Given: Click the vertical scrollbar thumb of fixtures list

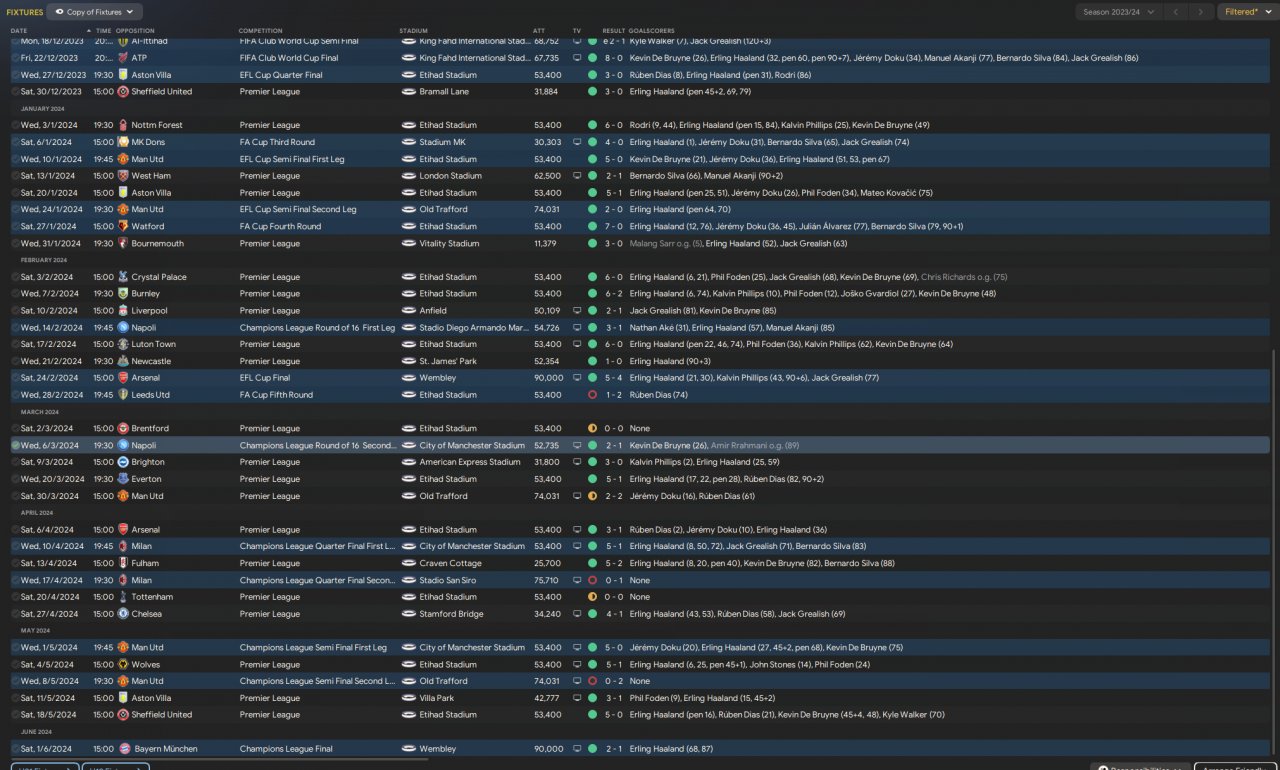Looking at the screenshot, I should (x=1273, y=550).
